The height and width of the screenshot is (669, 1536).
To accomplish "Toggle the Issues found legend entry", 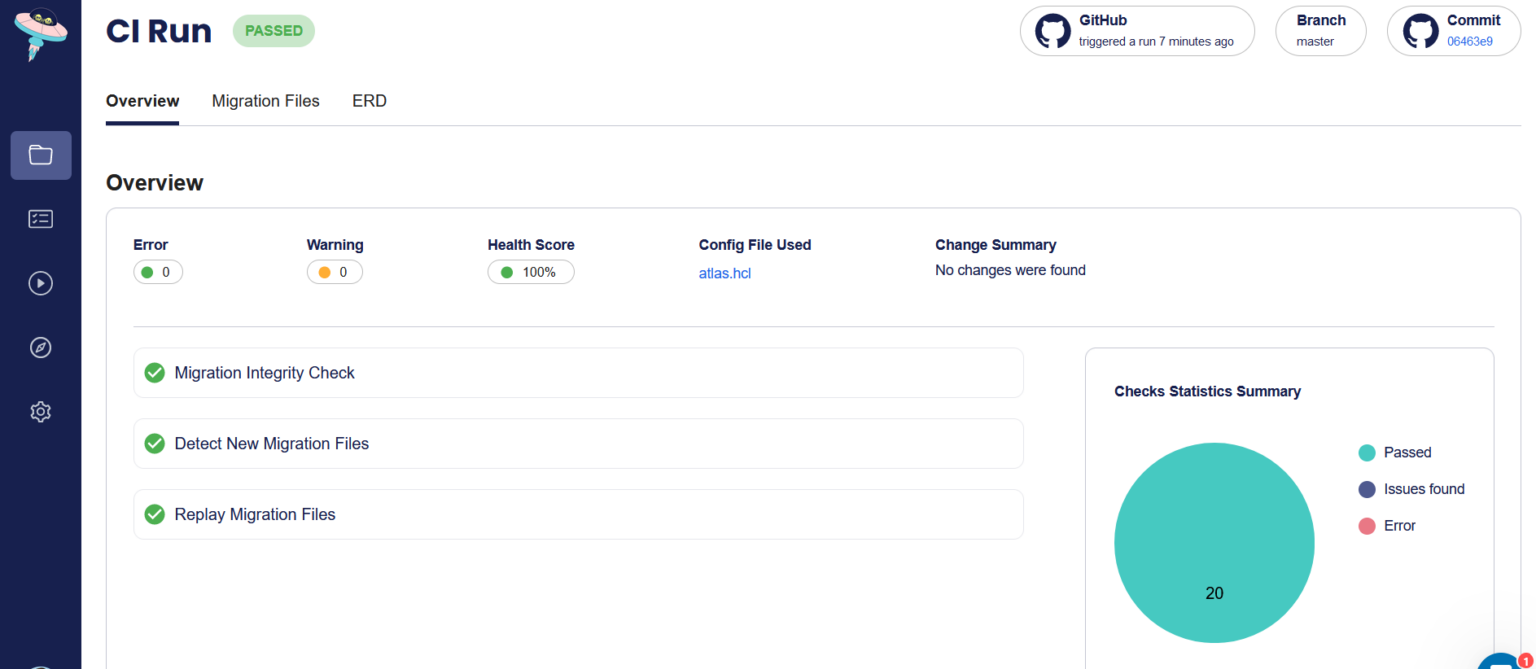I will [1410, 489].
